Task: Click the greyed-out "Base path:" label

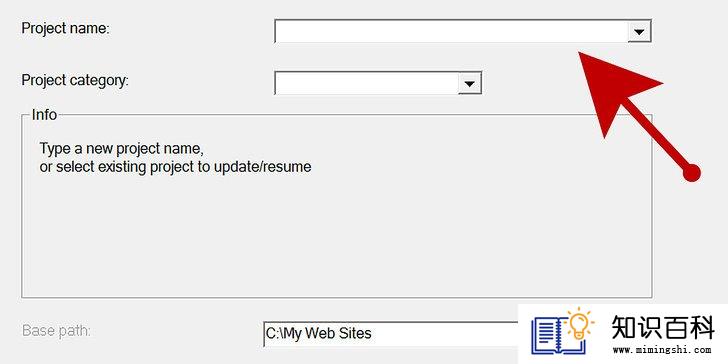Action: pyautogui.click(x=57, y=331)
